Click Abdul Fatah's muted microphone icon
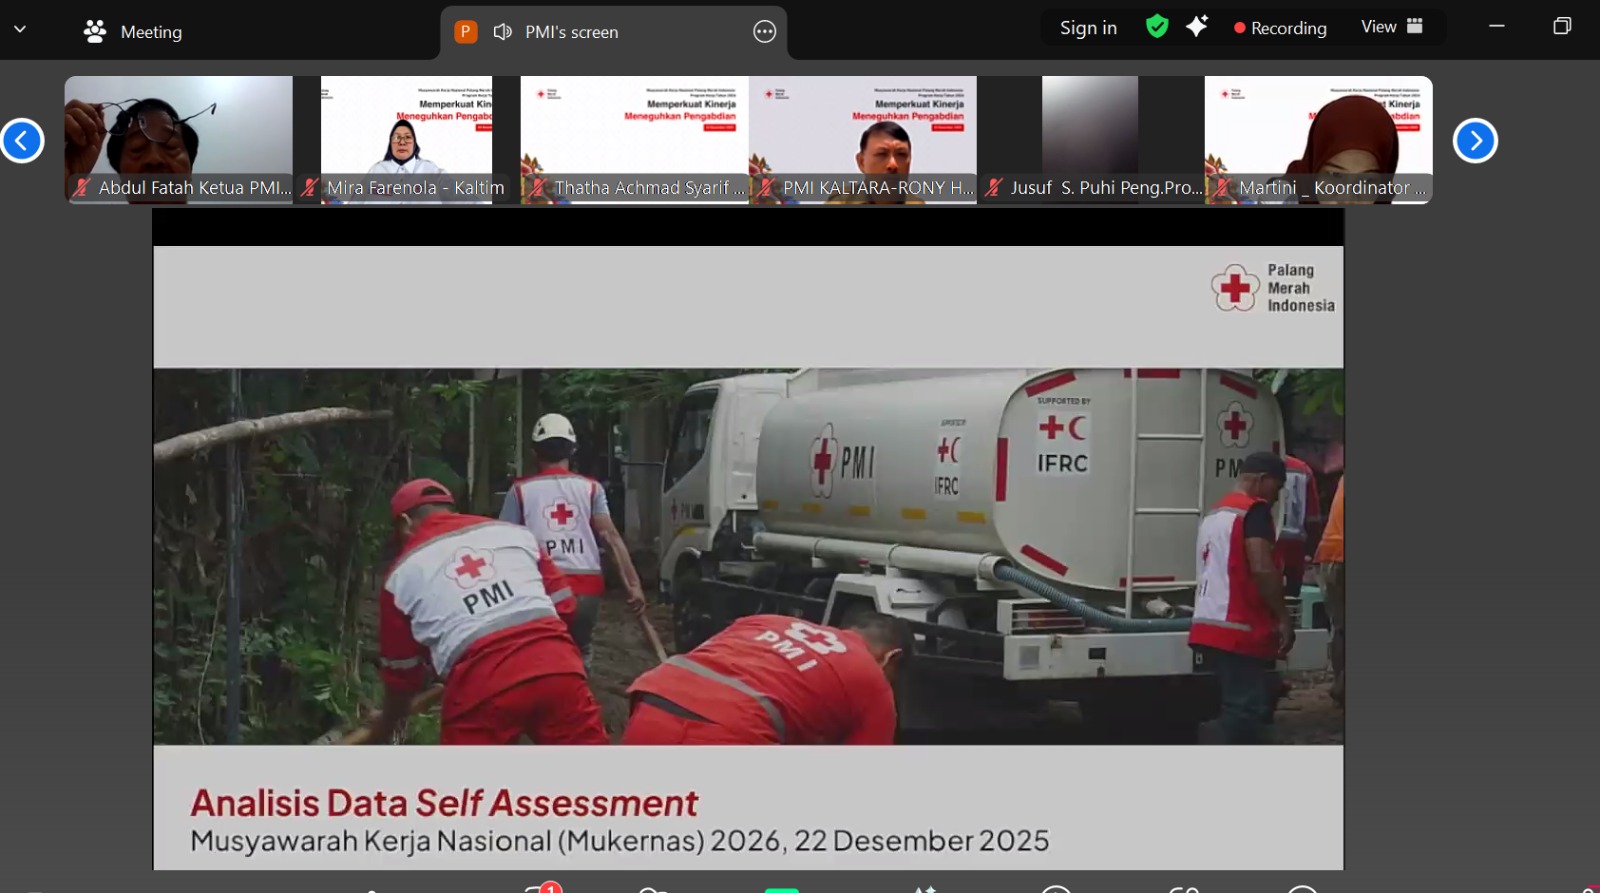The width and height of the screenshot is (1600, 893). tap(82, 187)
